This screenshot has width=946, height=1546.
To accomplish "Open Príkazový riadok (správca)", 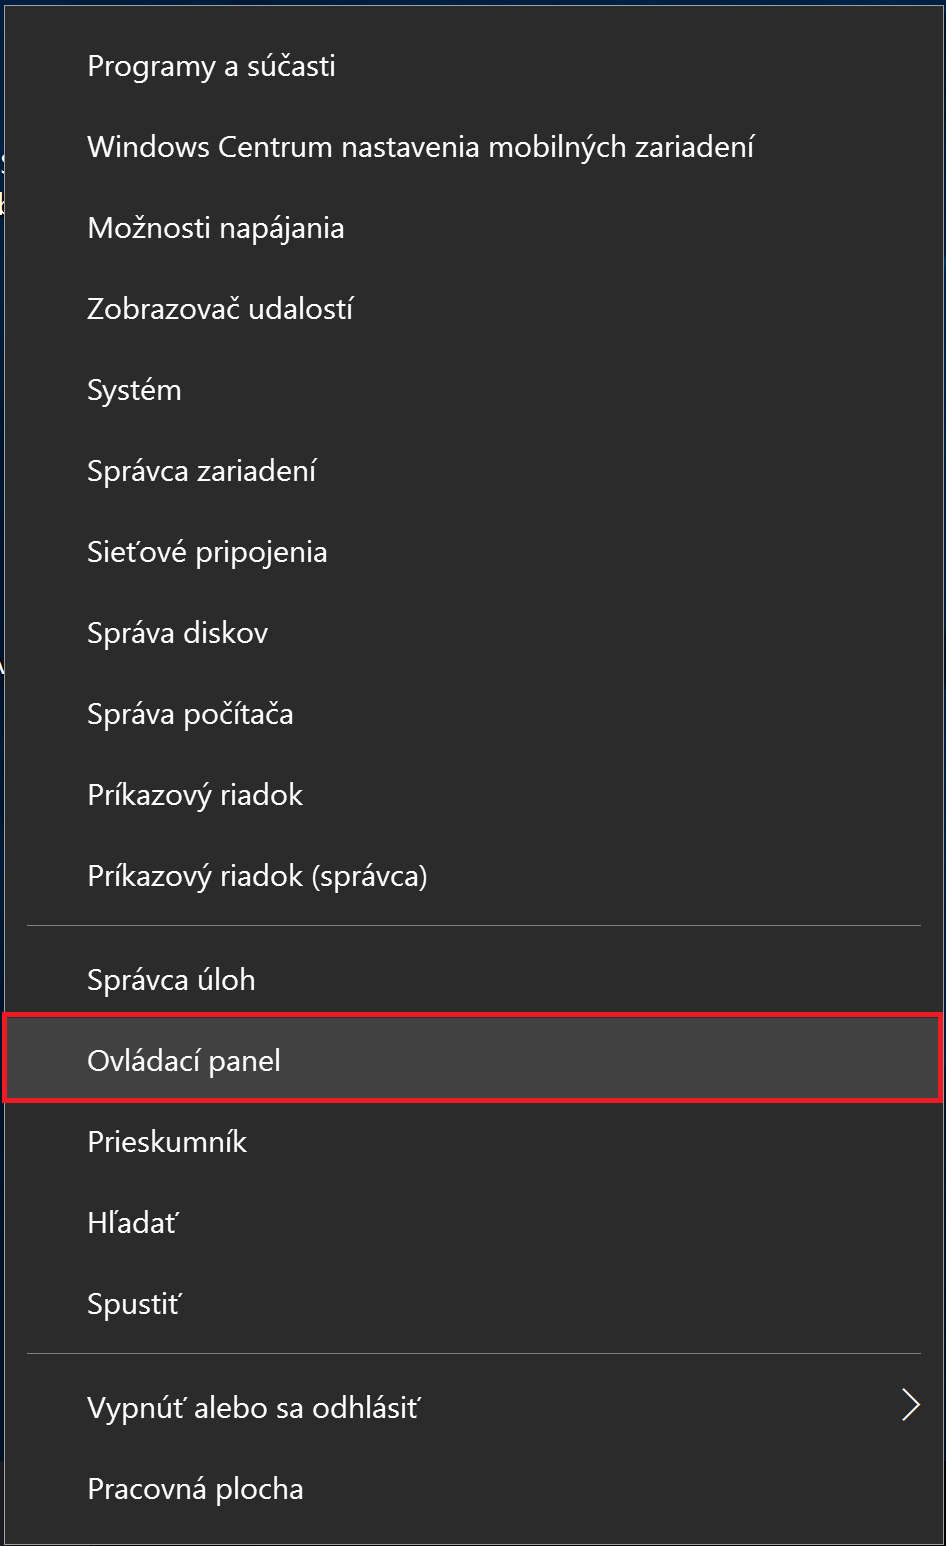I will tap(473, 876).
